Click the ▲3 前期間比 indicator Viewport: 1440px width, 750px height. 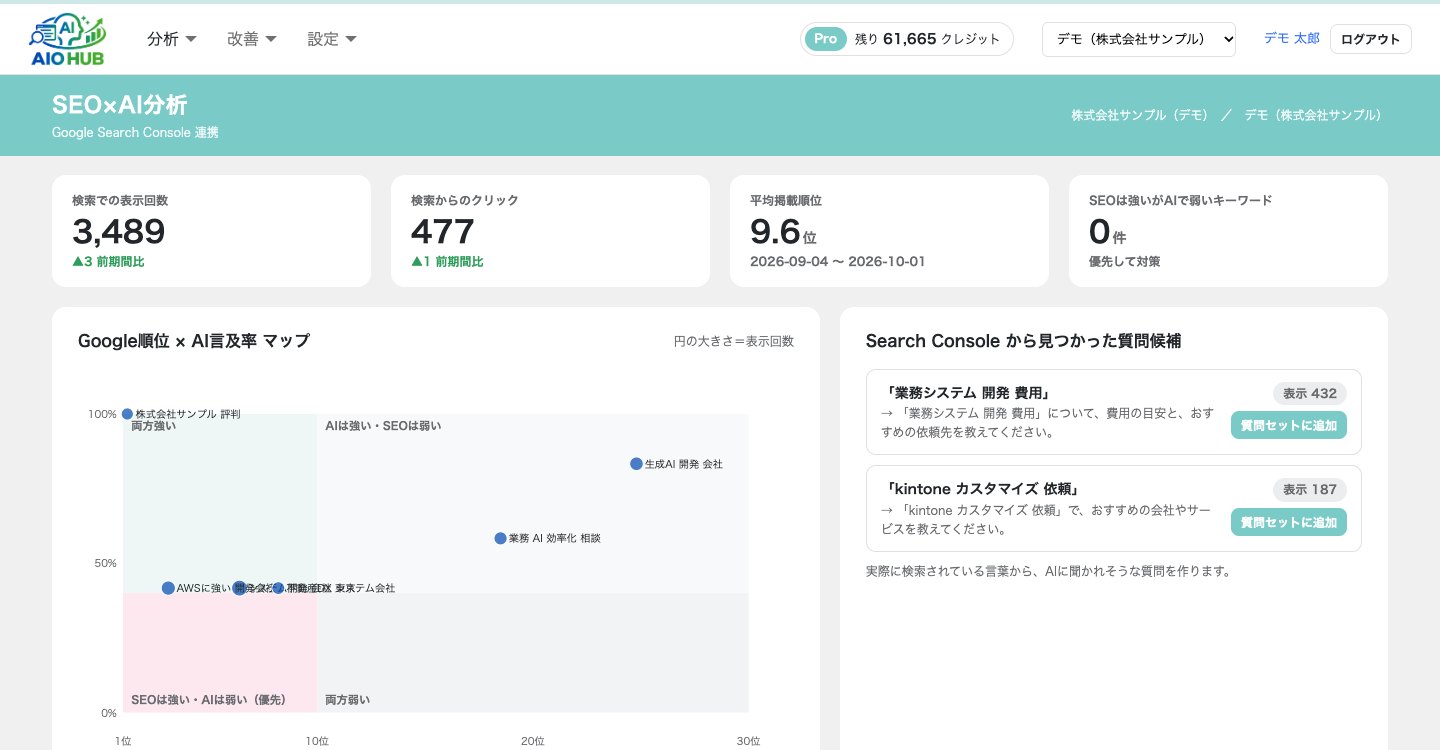coord(108,262)
